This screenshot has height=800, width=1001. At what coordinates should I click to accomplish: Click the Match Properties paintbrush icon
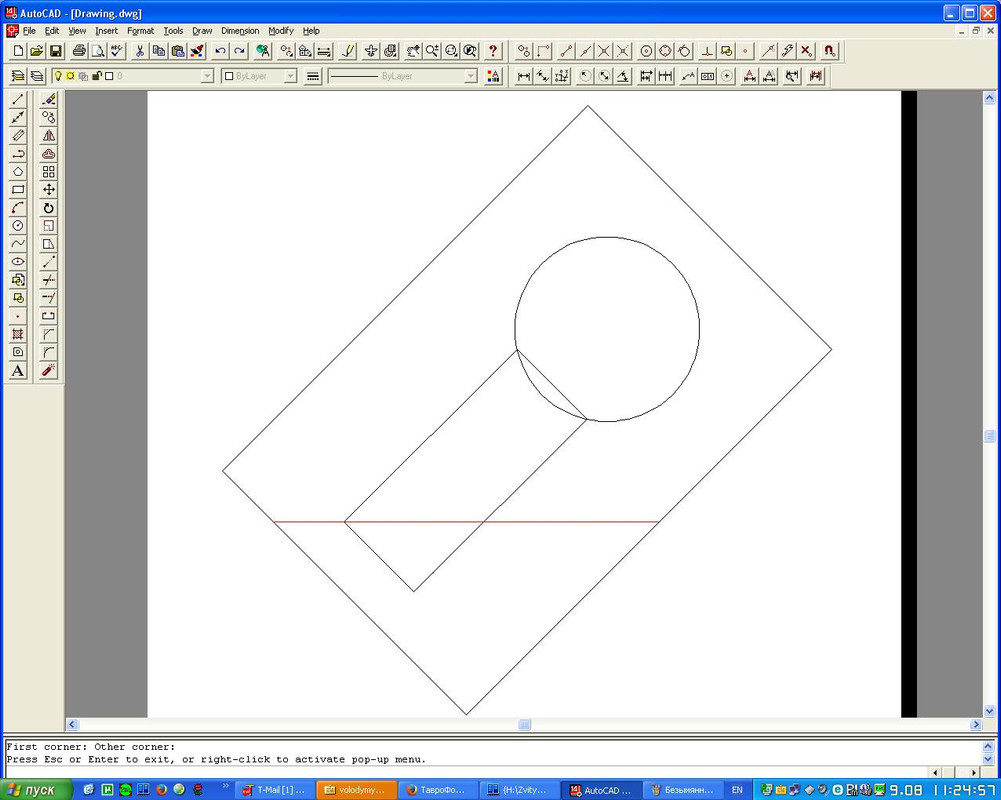pyautogui.click(x=197, y=51)
